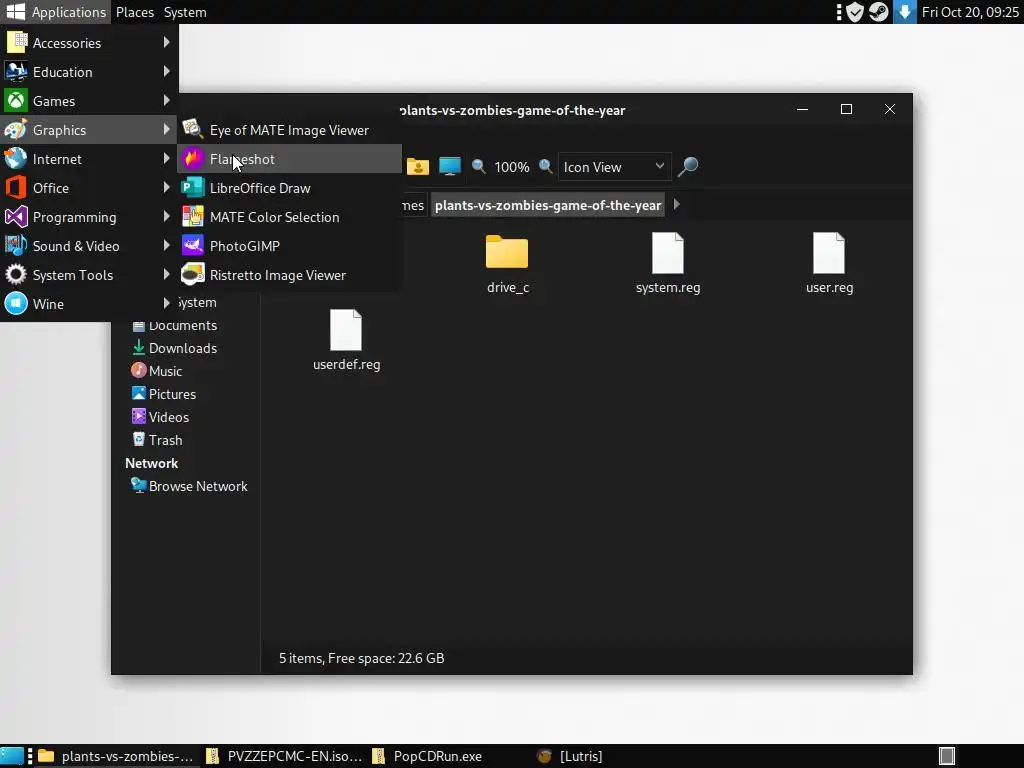Viewport: 1024px width, 768px height.
Task: Start PhotoGIMP from the menu
Action: point(289,246)
